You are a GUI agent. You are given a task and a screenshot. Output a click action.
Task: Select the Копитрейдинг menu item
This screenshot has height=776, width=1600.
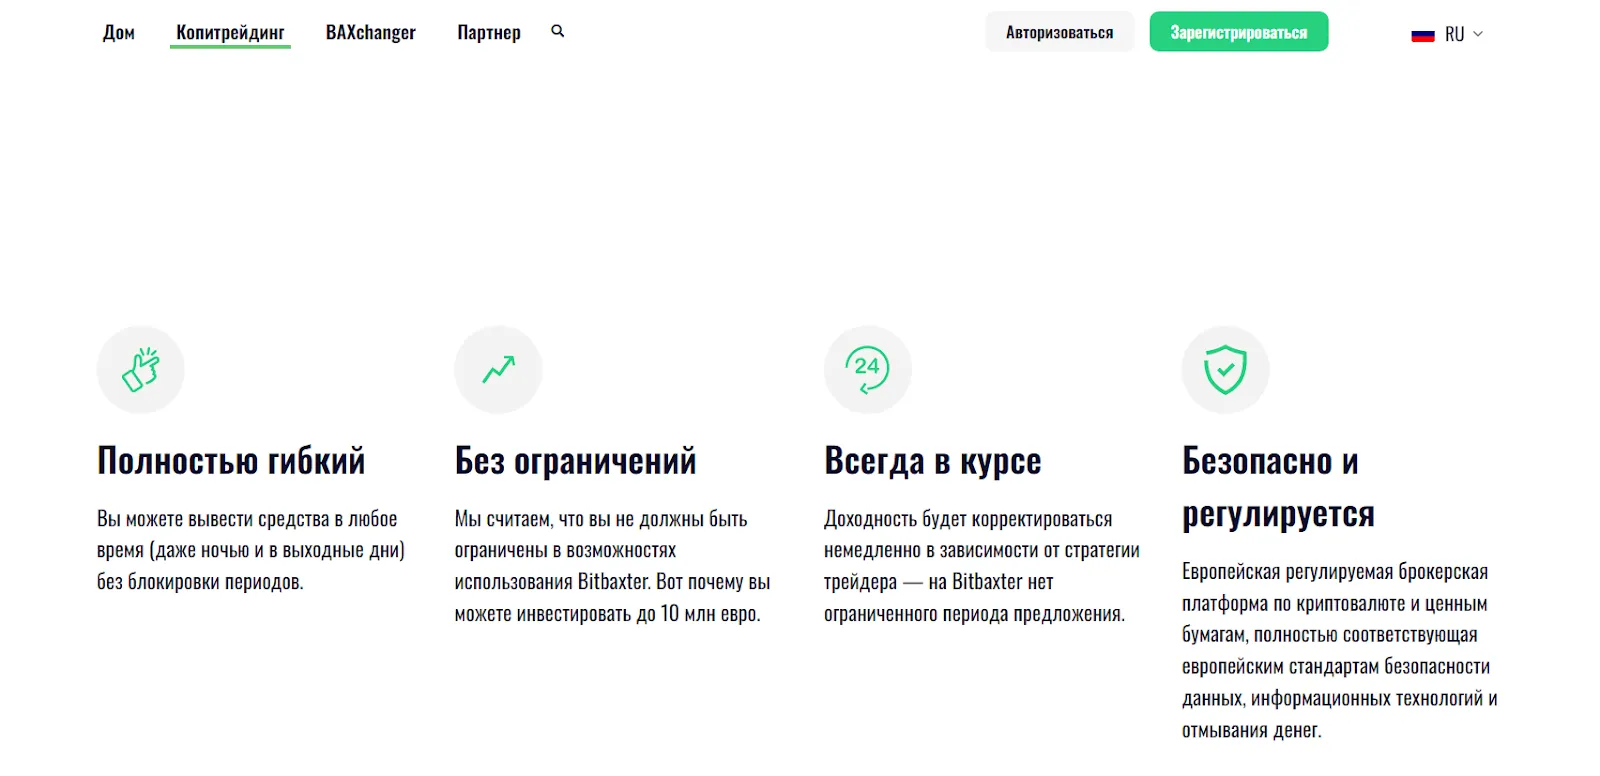(x=230, y=32)
